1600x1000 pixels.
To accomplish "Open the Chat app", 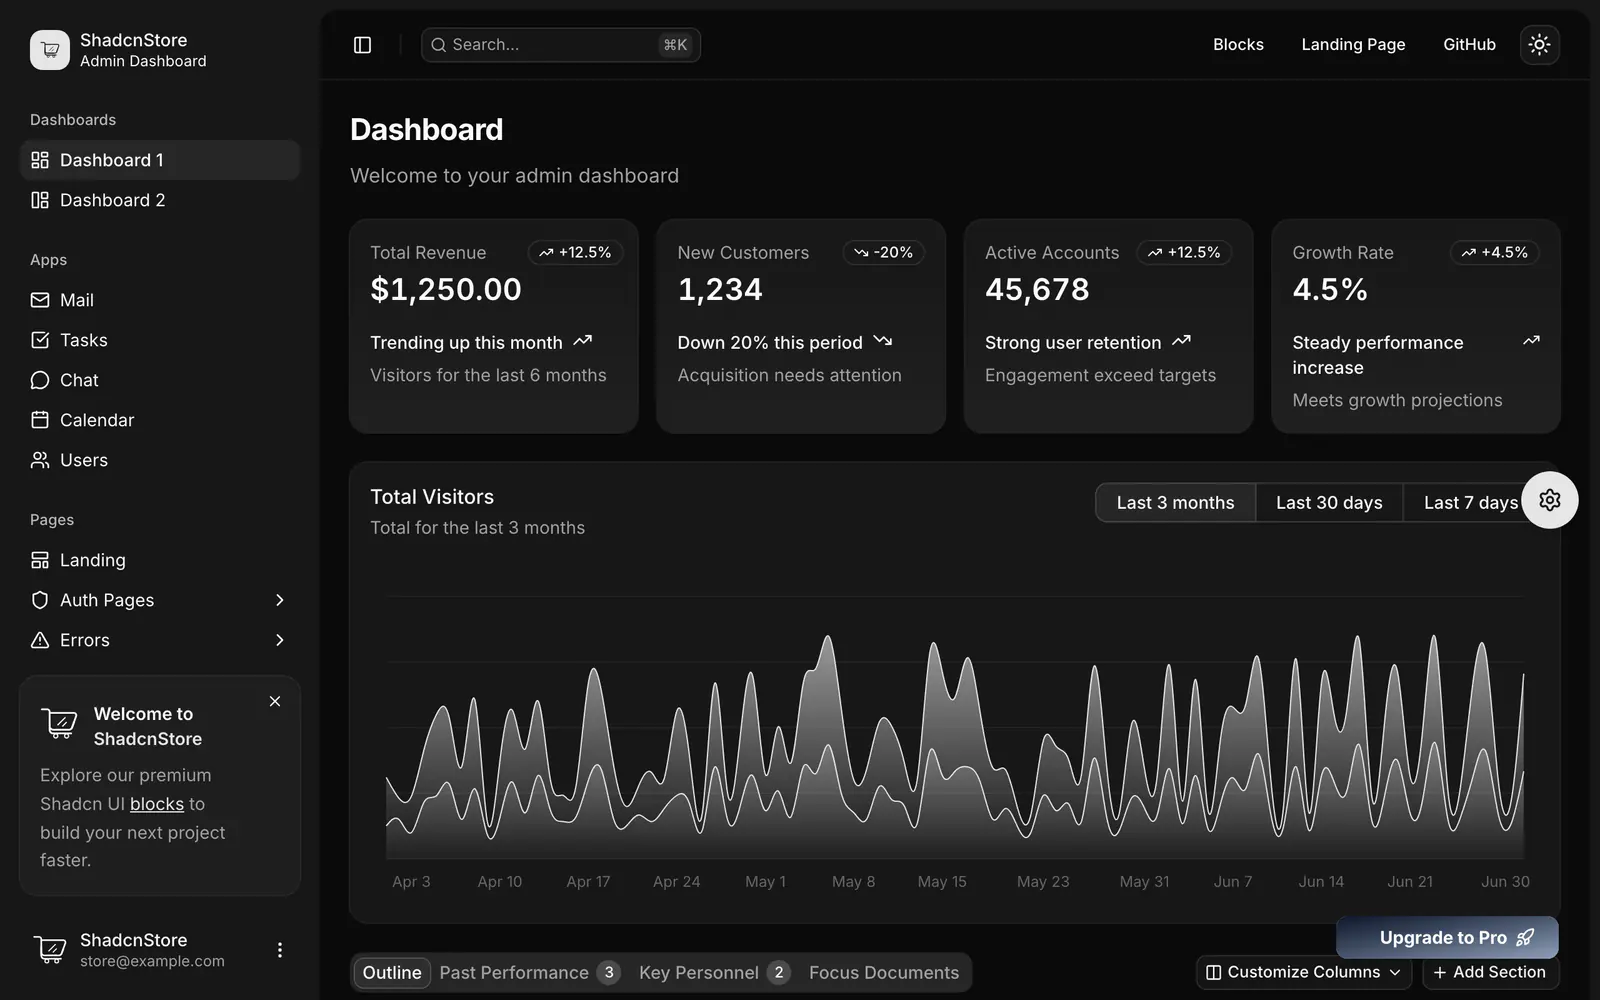I will click(160, 380).
